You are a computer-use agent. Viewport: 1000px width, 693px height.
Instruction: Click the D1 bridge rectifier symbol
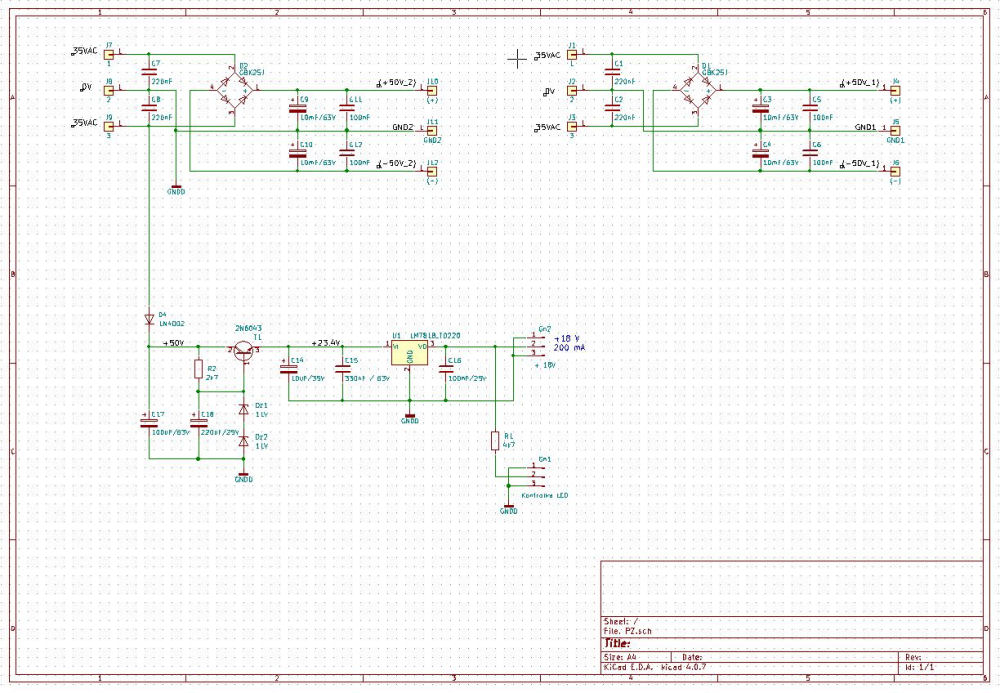click(696, 92)
